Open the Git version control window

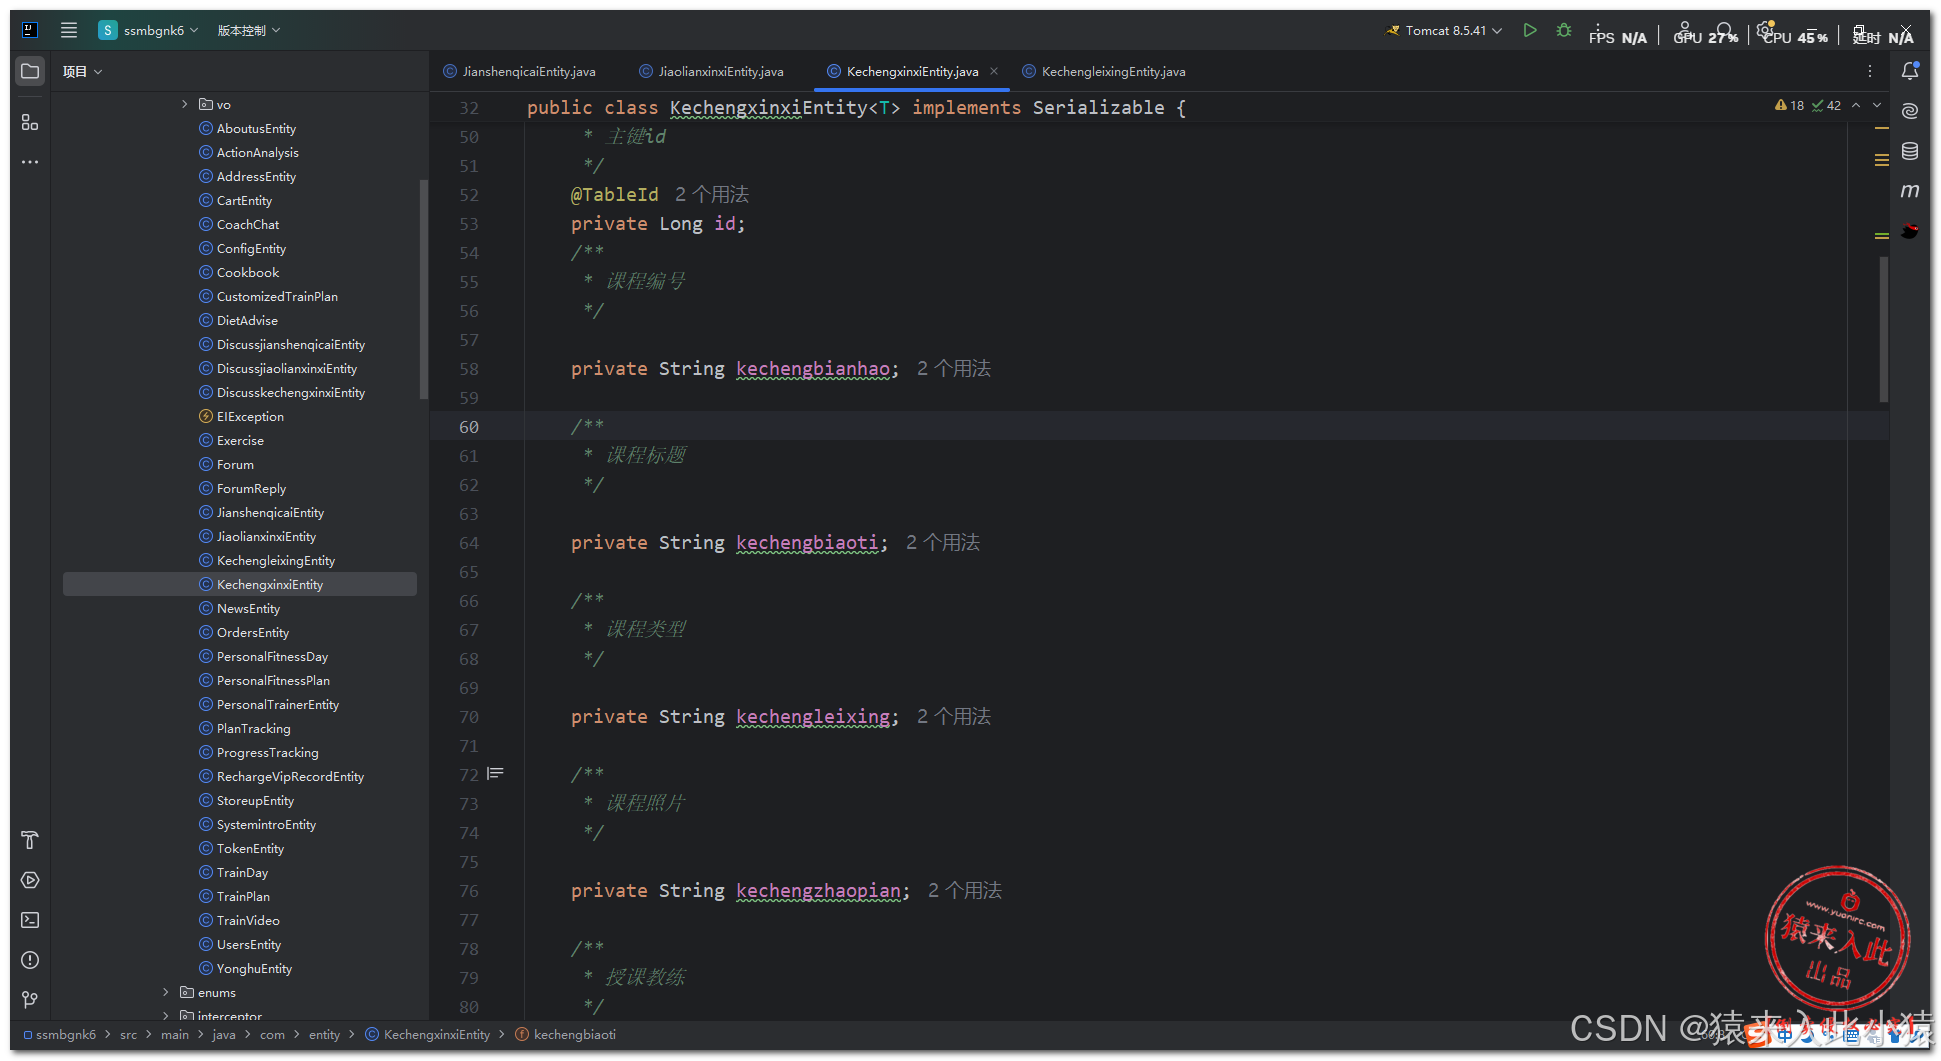30,1000
